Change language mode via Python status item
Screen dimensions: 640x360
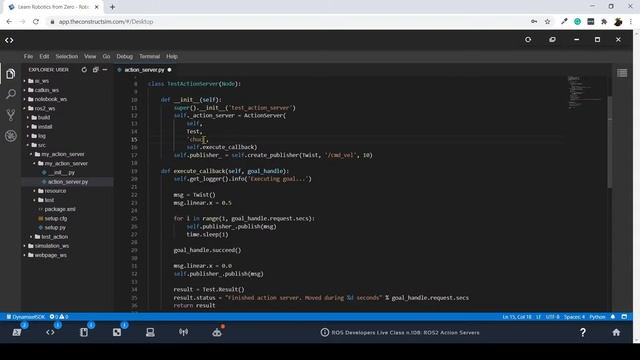pos(597,317)
